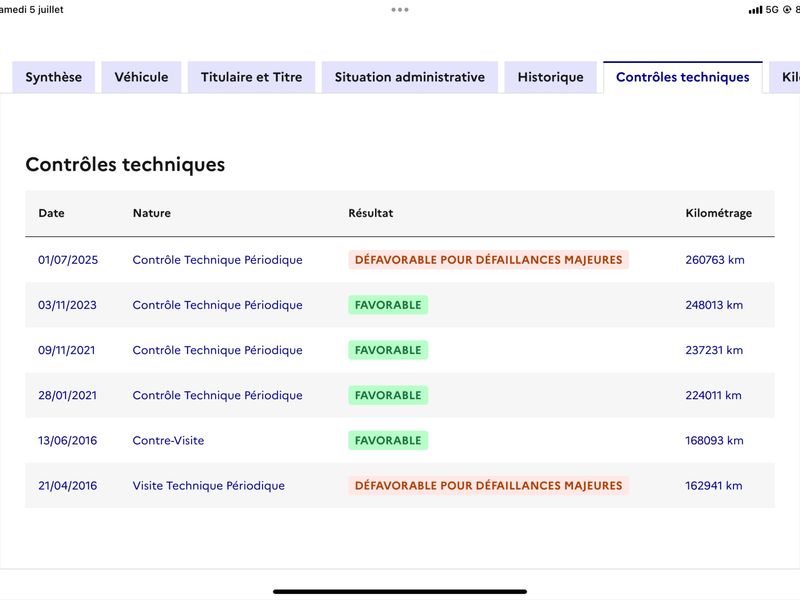Click the 248013 km mileage value
The height and width of the screenshot is (600, 800).
[x=714, y=305]
